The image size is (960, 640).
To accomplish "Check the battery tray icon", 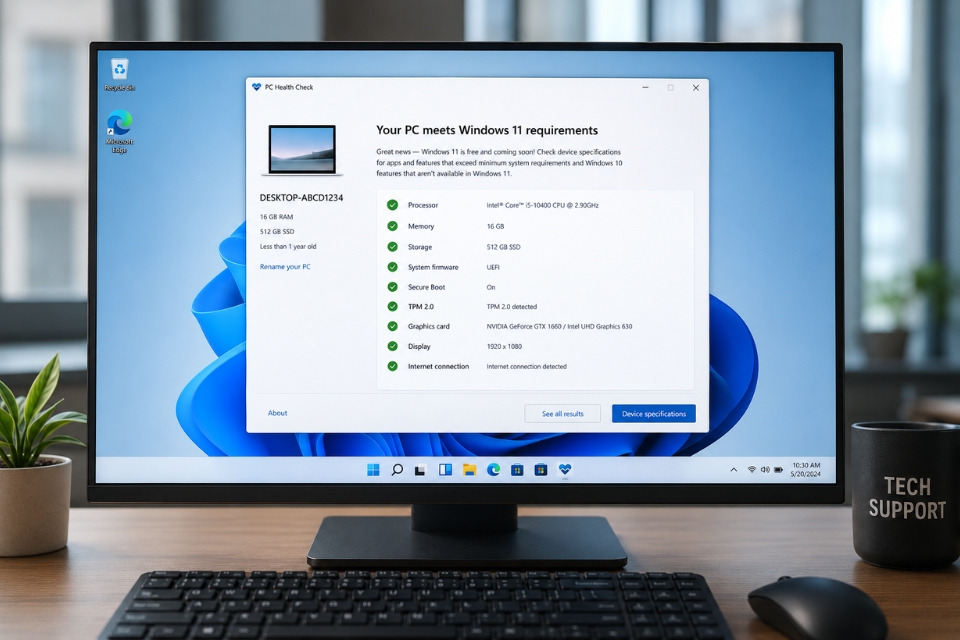I will tap(778, 470).
